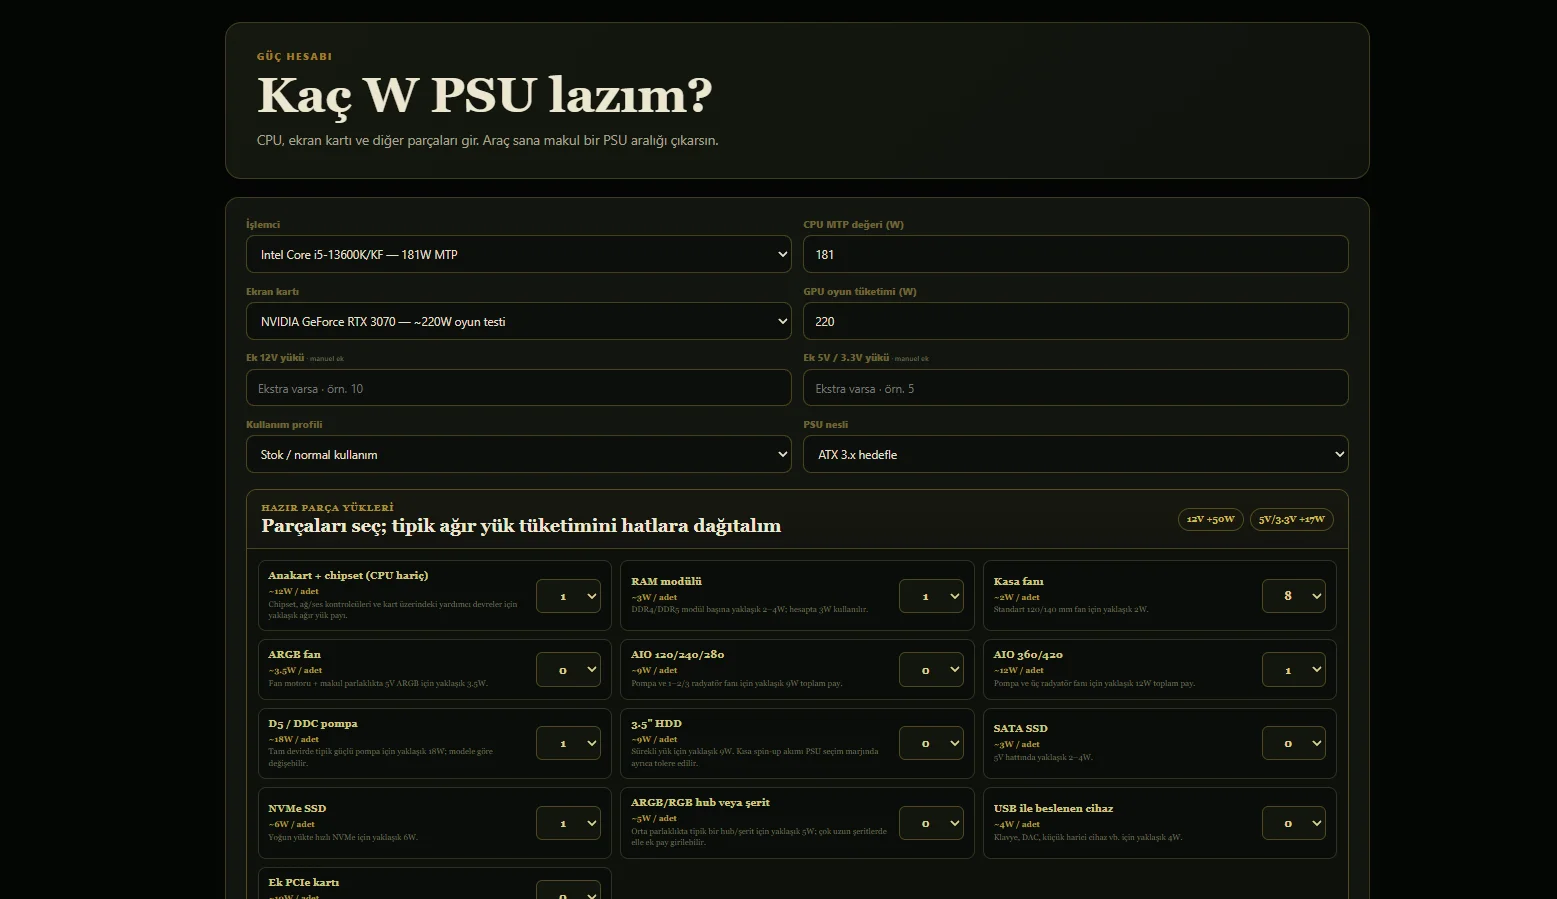
Task: Change RAM modülü quantity dropdown
Action: (931, 596)
